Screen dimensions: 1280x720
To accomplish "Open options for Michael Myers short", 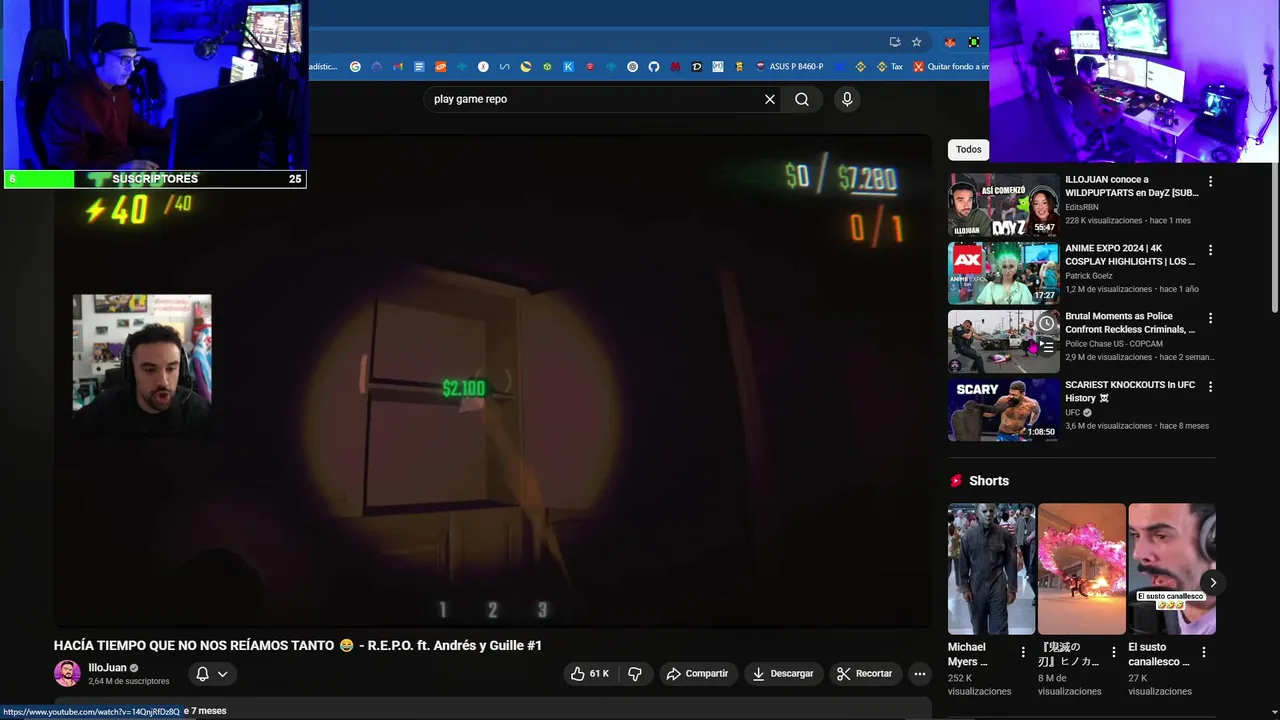I will tap(1022, 652).
